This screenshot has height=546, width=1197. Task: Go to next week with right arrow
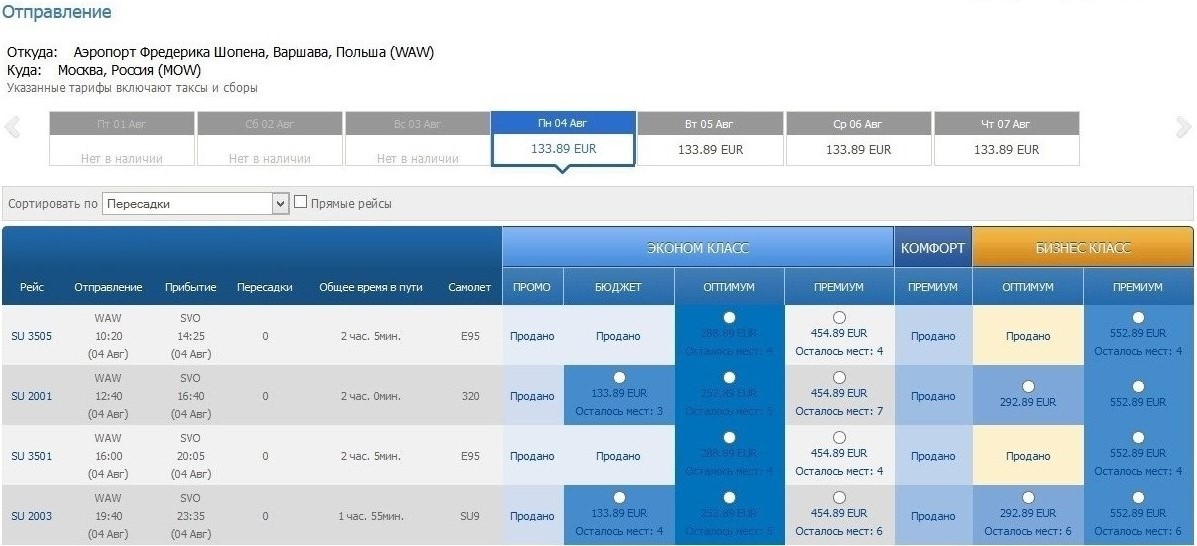(x=1183, y=127)
